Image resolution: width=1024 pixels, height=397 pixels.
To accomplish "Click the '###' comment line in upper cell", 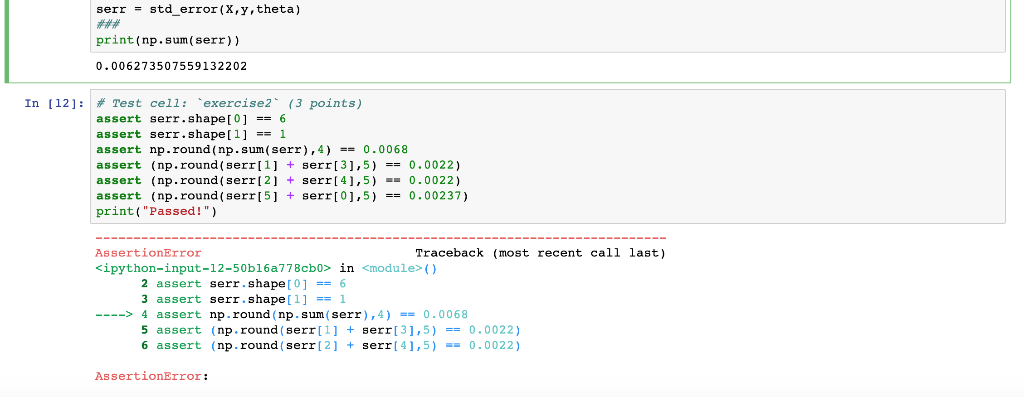I will pos(107,25).
